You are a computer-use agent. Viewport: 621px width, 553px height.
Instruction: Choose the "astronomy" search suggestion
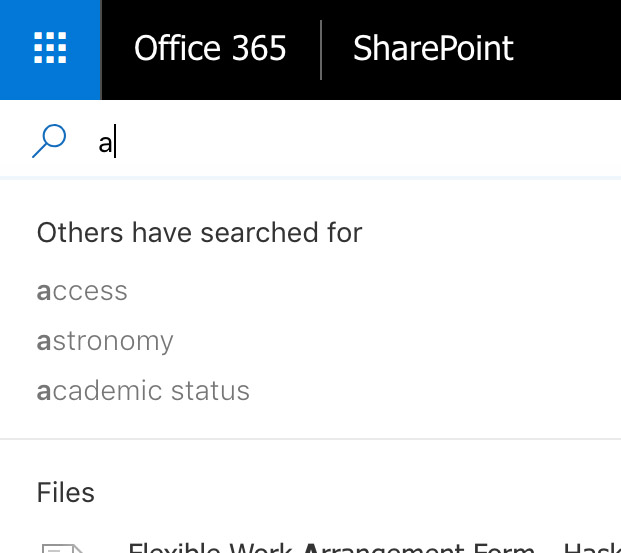(x=105, y=341)
